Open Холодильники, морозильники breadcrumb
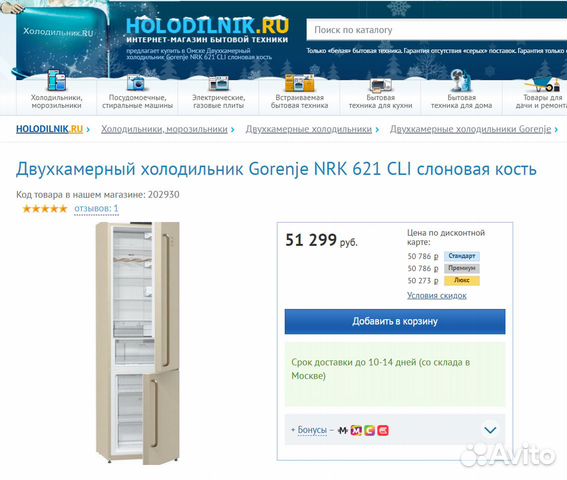 pyautogui.click(x=164, y=129)
